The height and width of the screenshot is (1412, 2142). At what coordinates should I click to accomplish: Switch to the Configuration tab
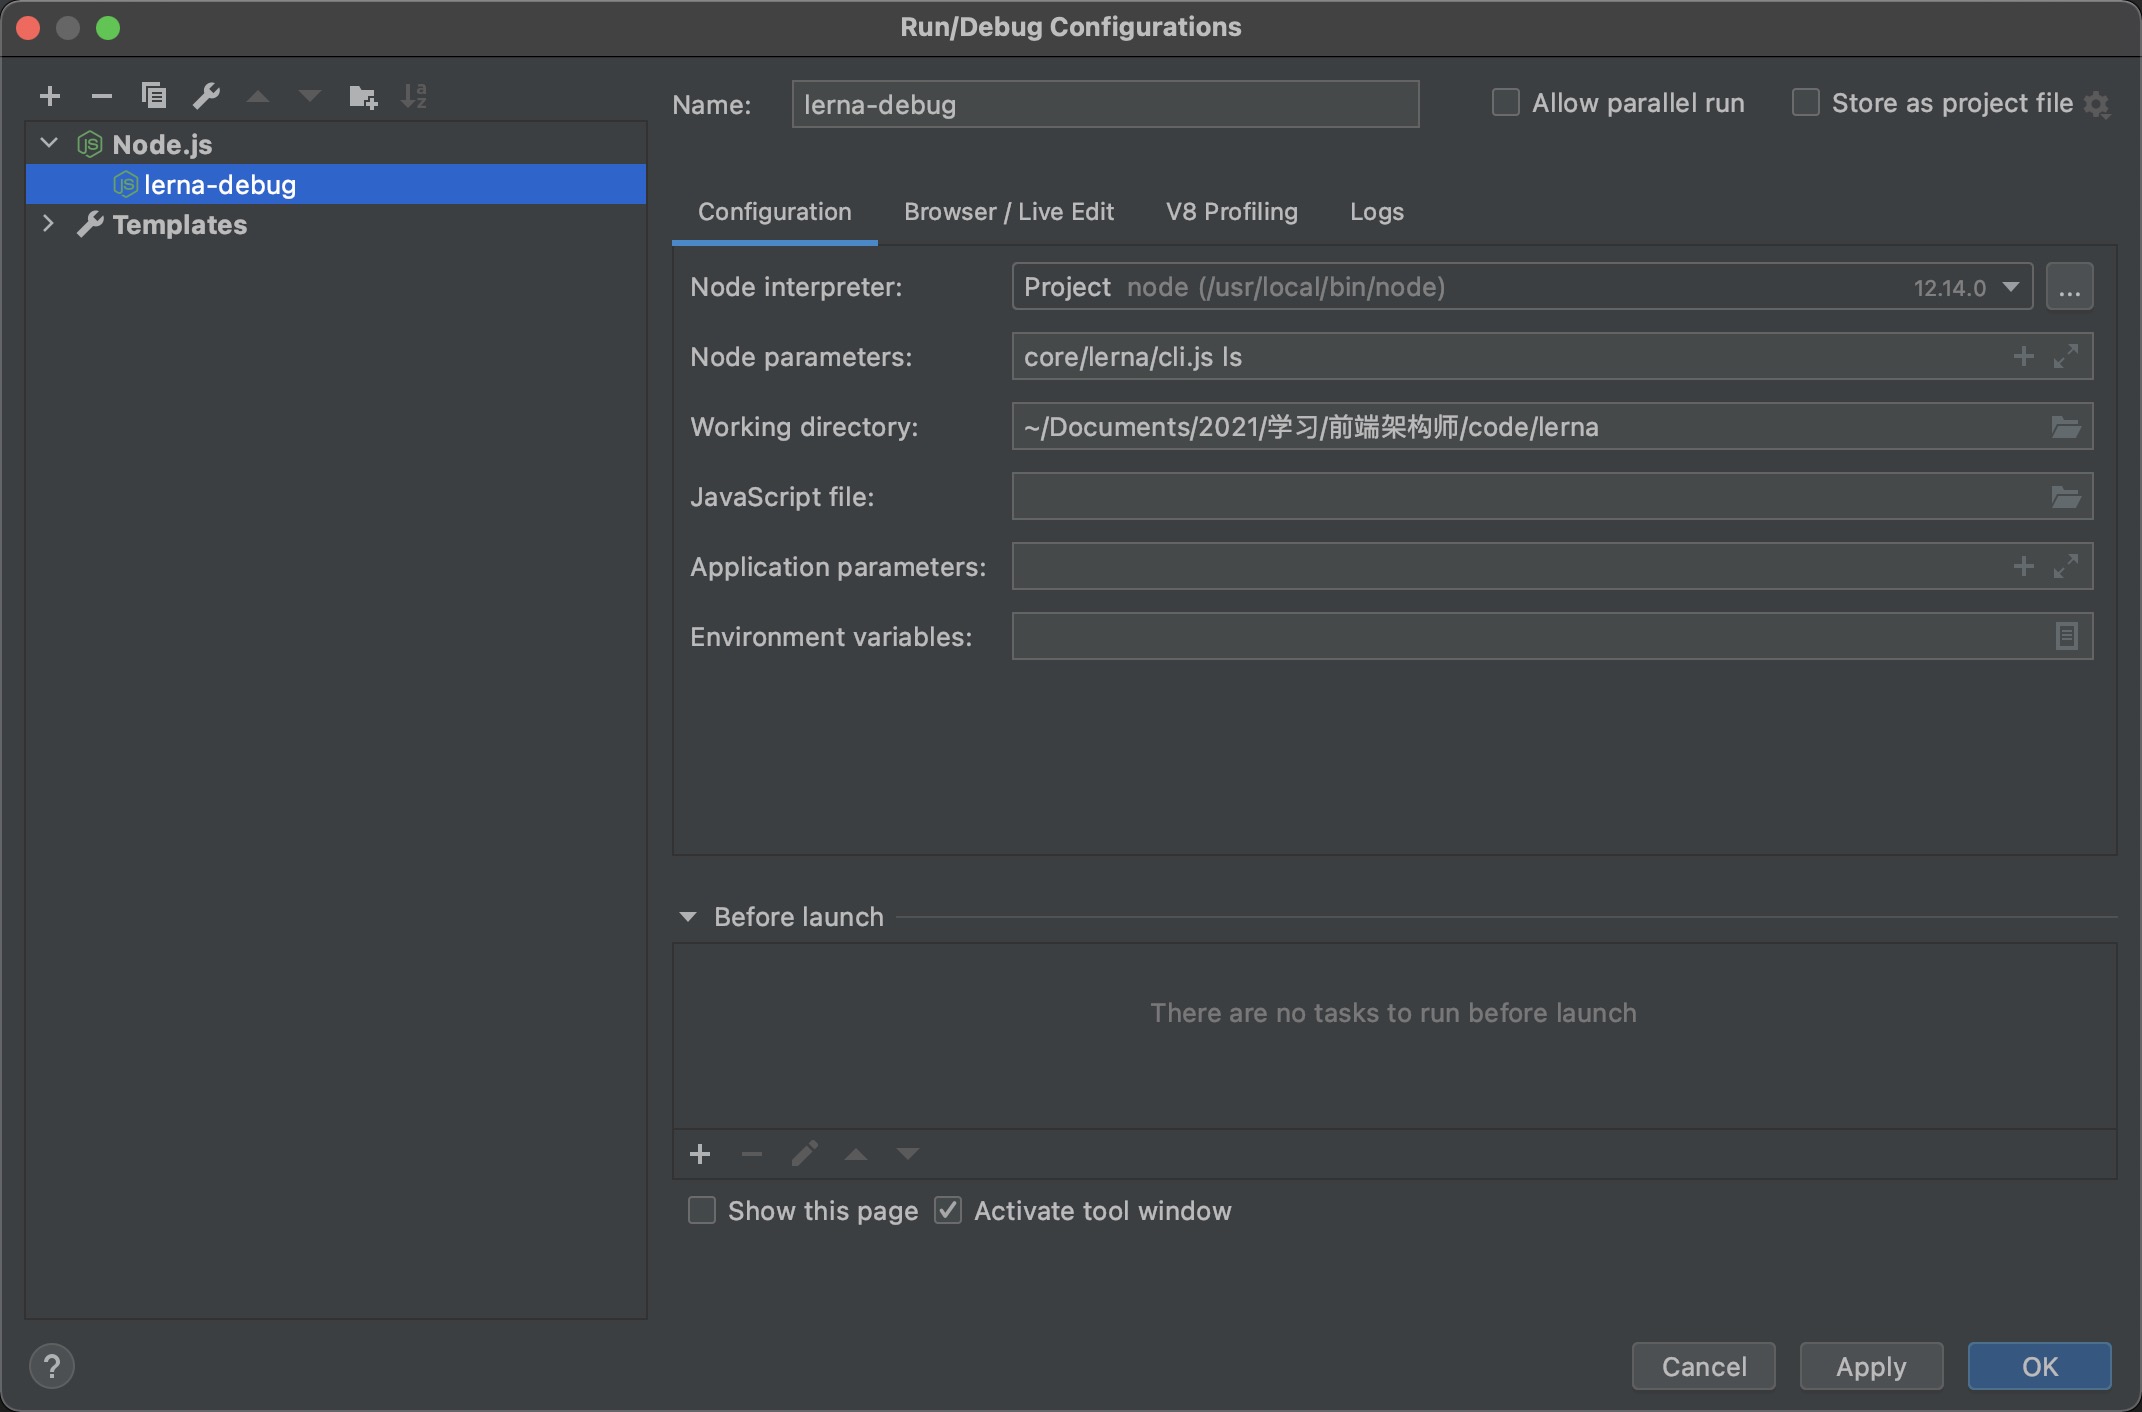(x=775, y=212)
